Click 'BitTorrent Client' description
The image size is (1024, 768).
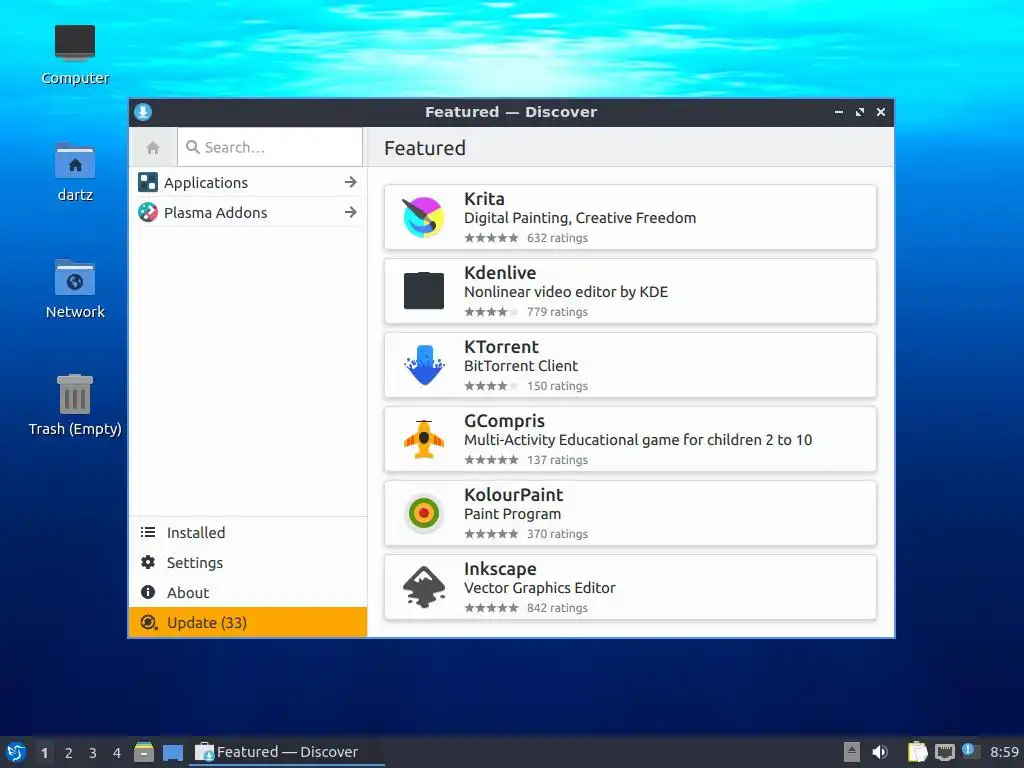pos(520,366)
